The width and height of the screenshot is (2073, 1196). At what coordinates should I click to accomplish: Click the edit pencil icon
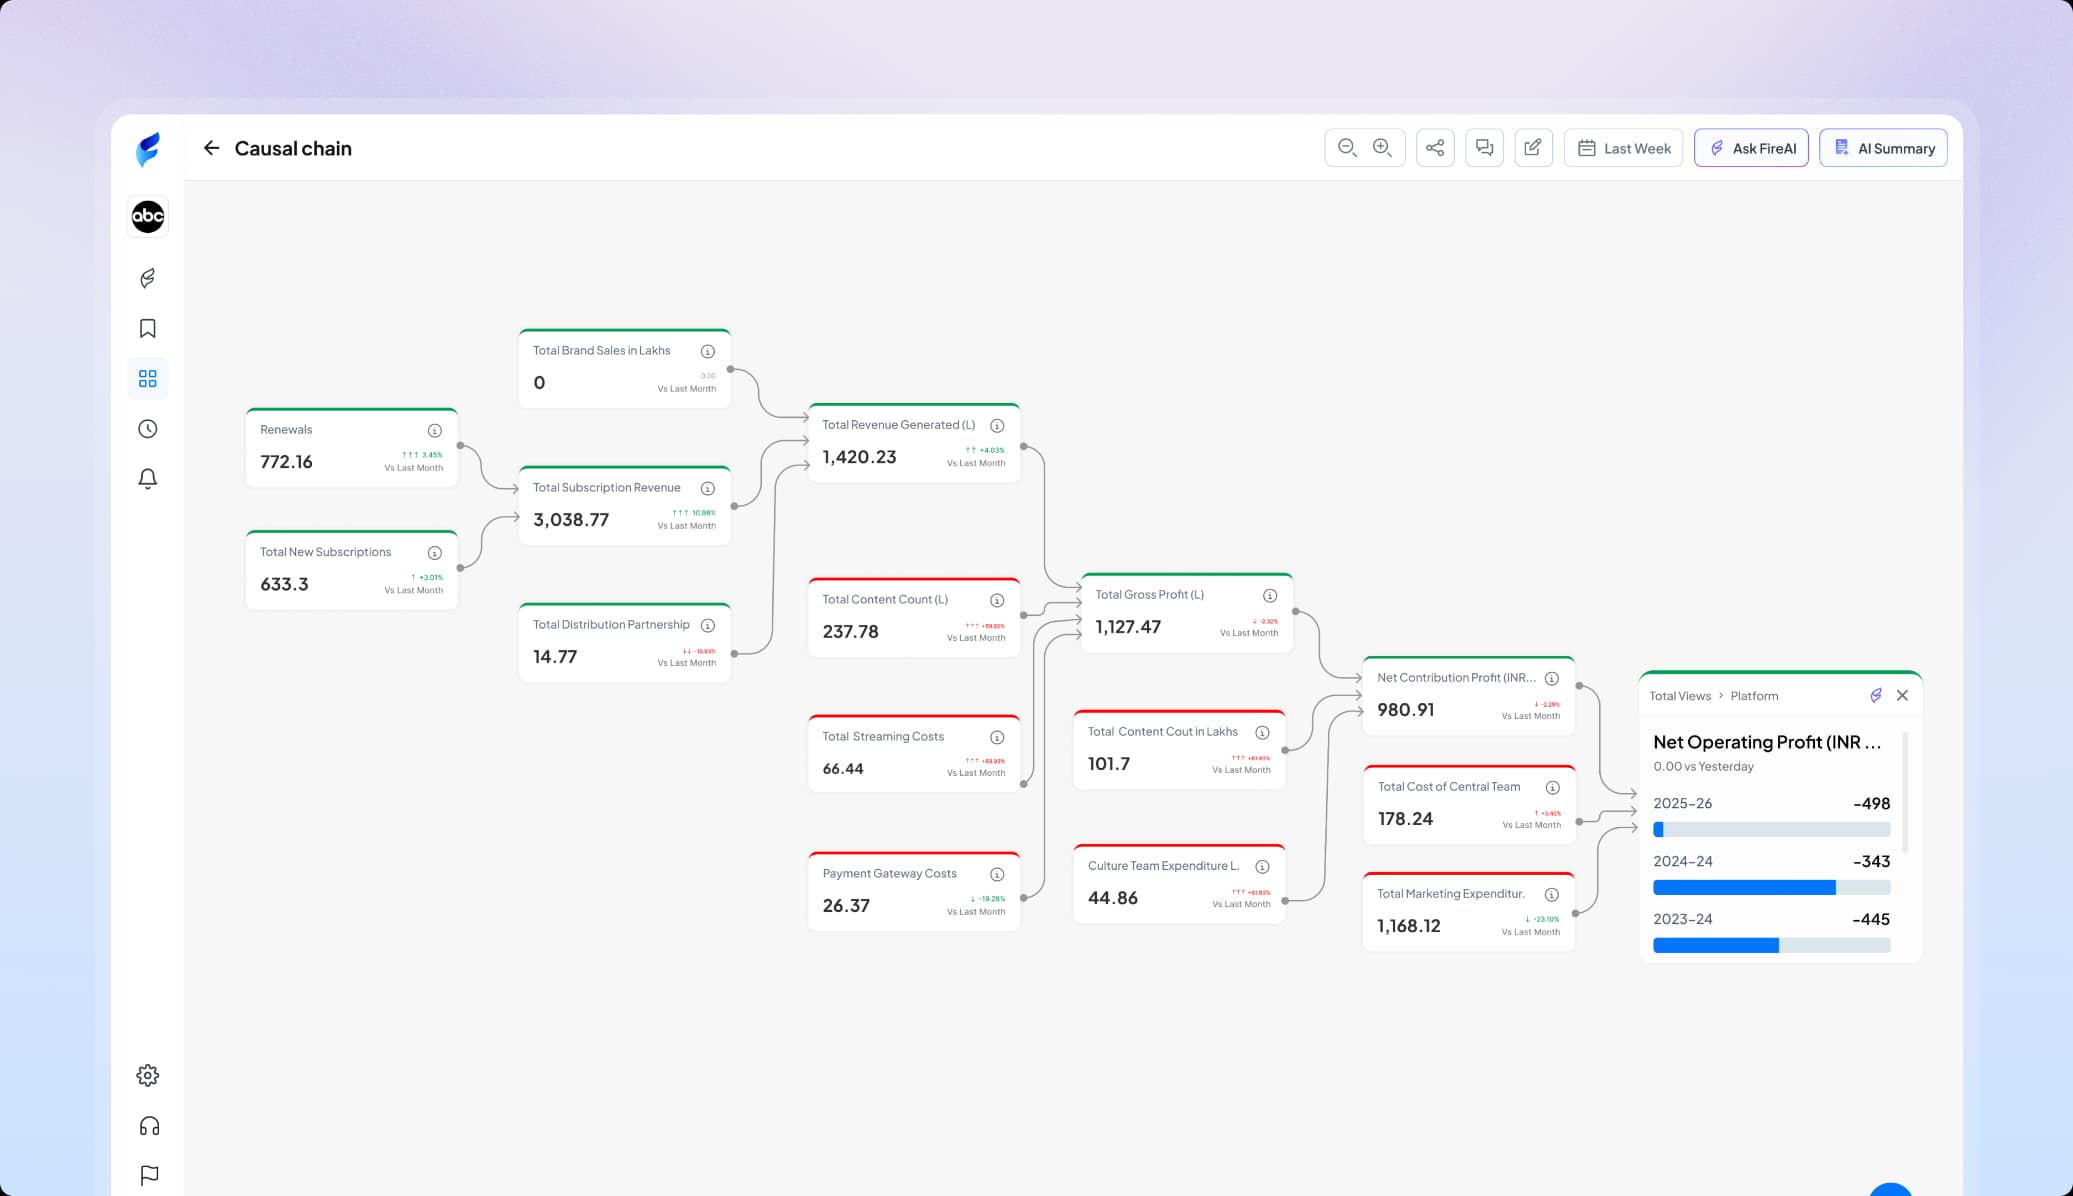(x=1533, y=148)
